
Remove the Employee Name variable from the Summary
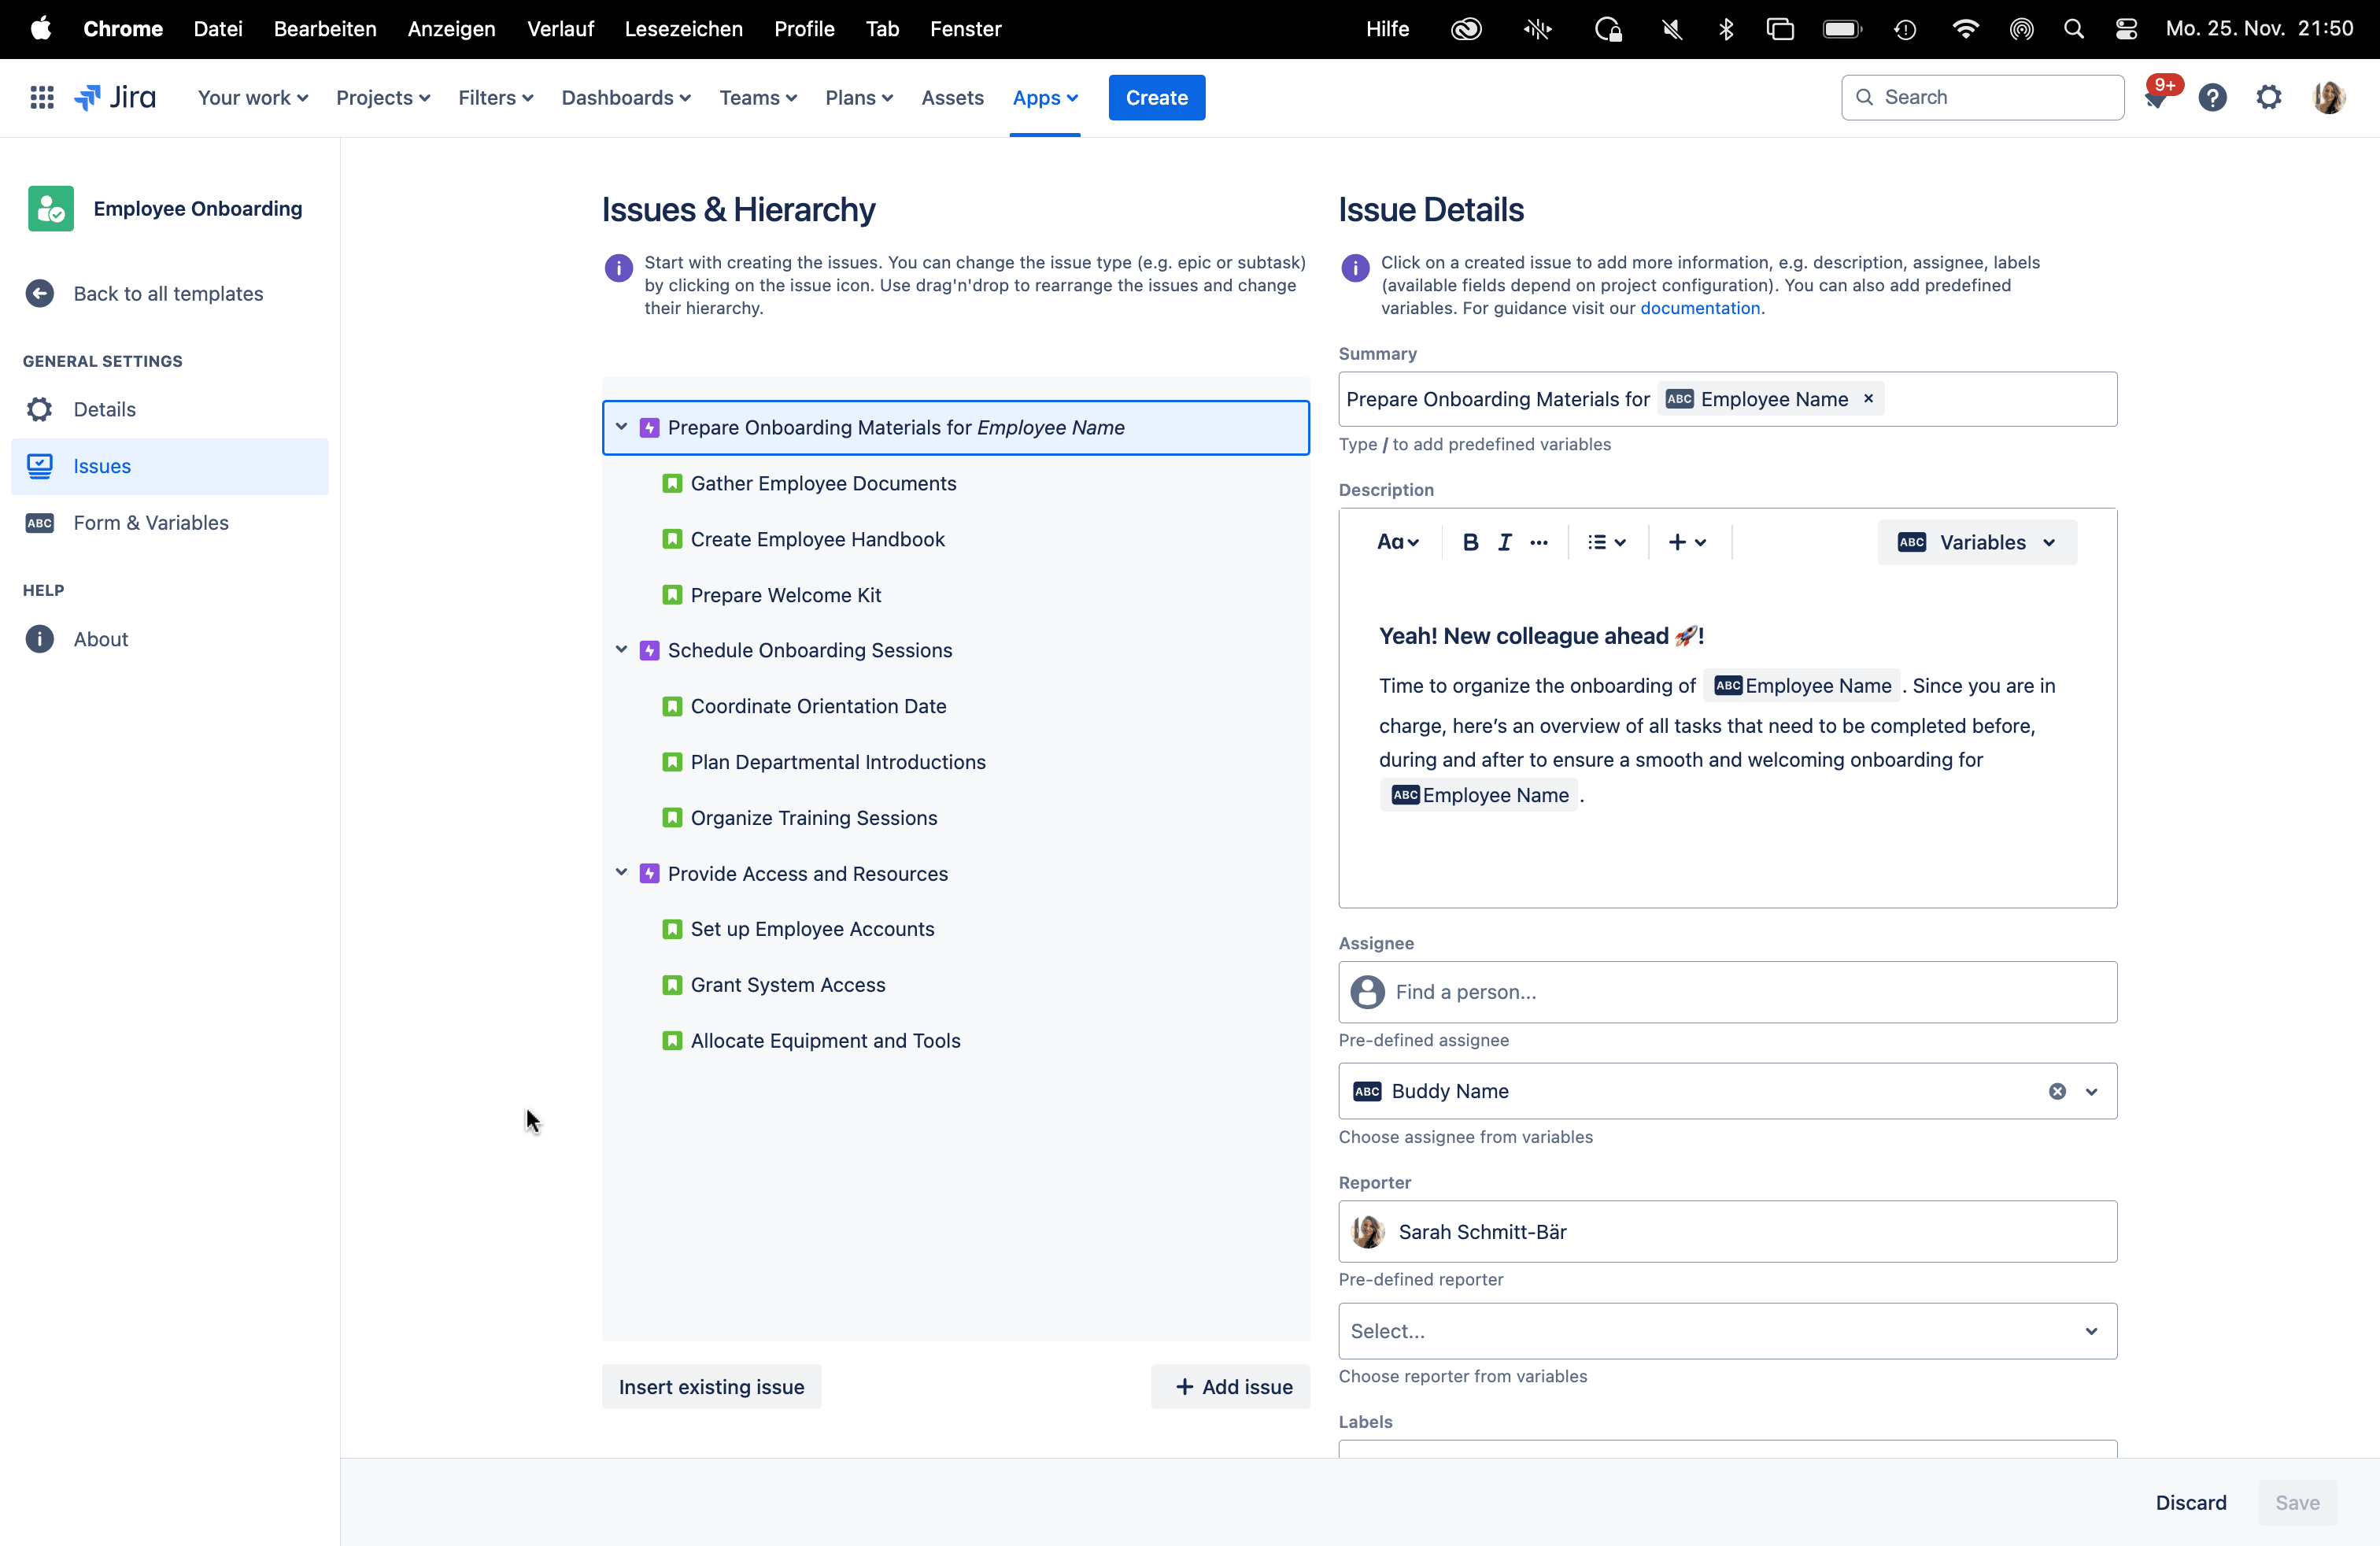[x=1868, y=398]
